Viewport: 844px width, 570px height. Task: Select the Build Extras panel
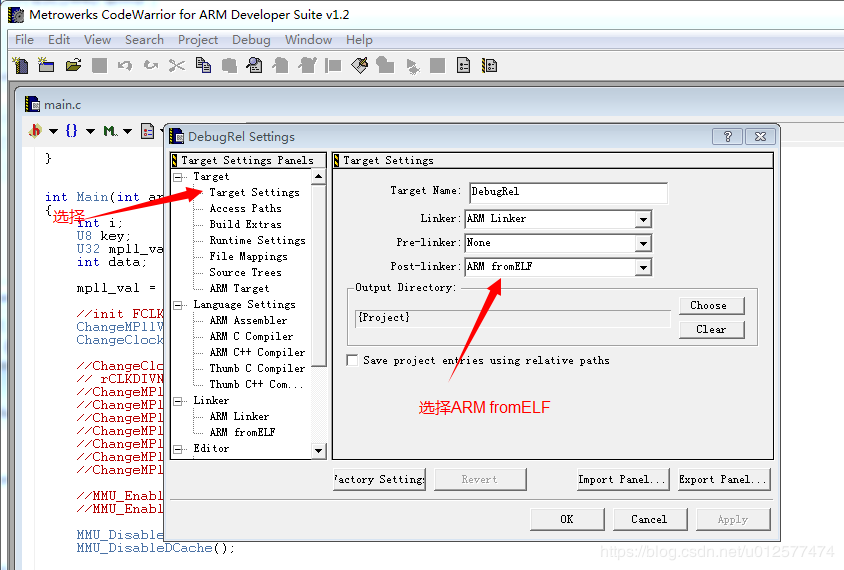coord(245,224)
